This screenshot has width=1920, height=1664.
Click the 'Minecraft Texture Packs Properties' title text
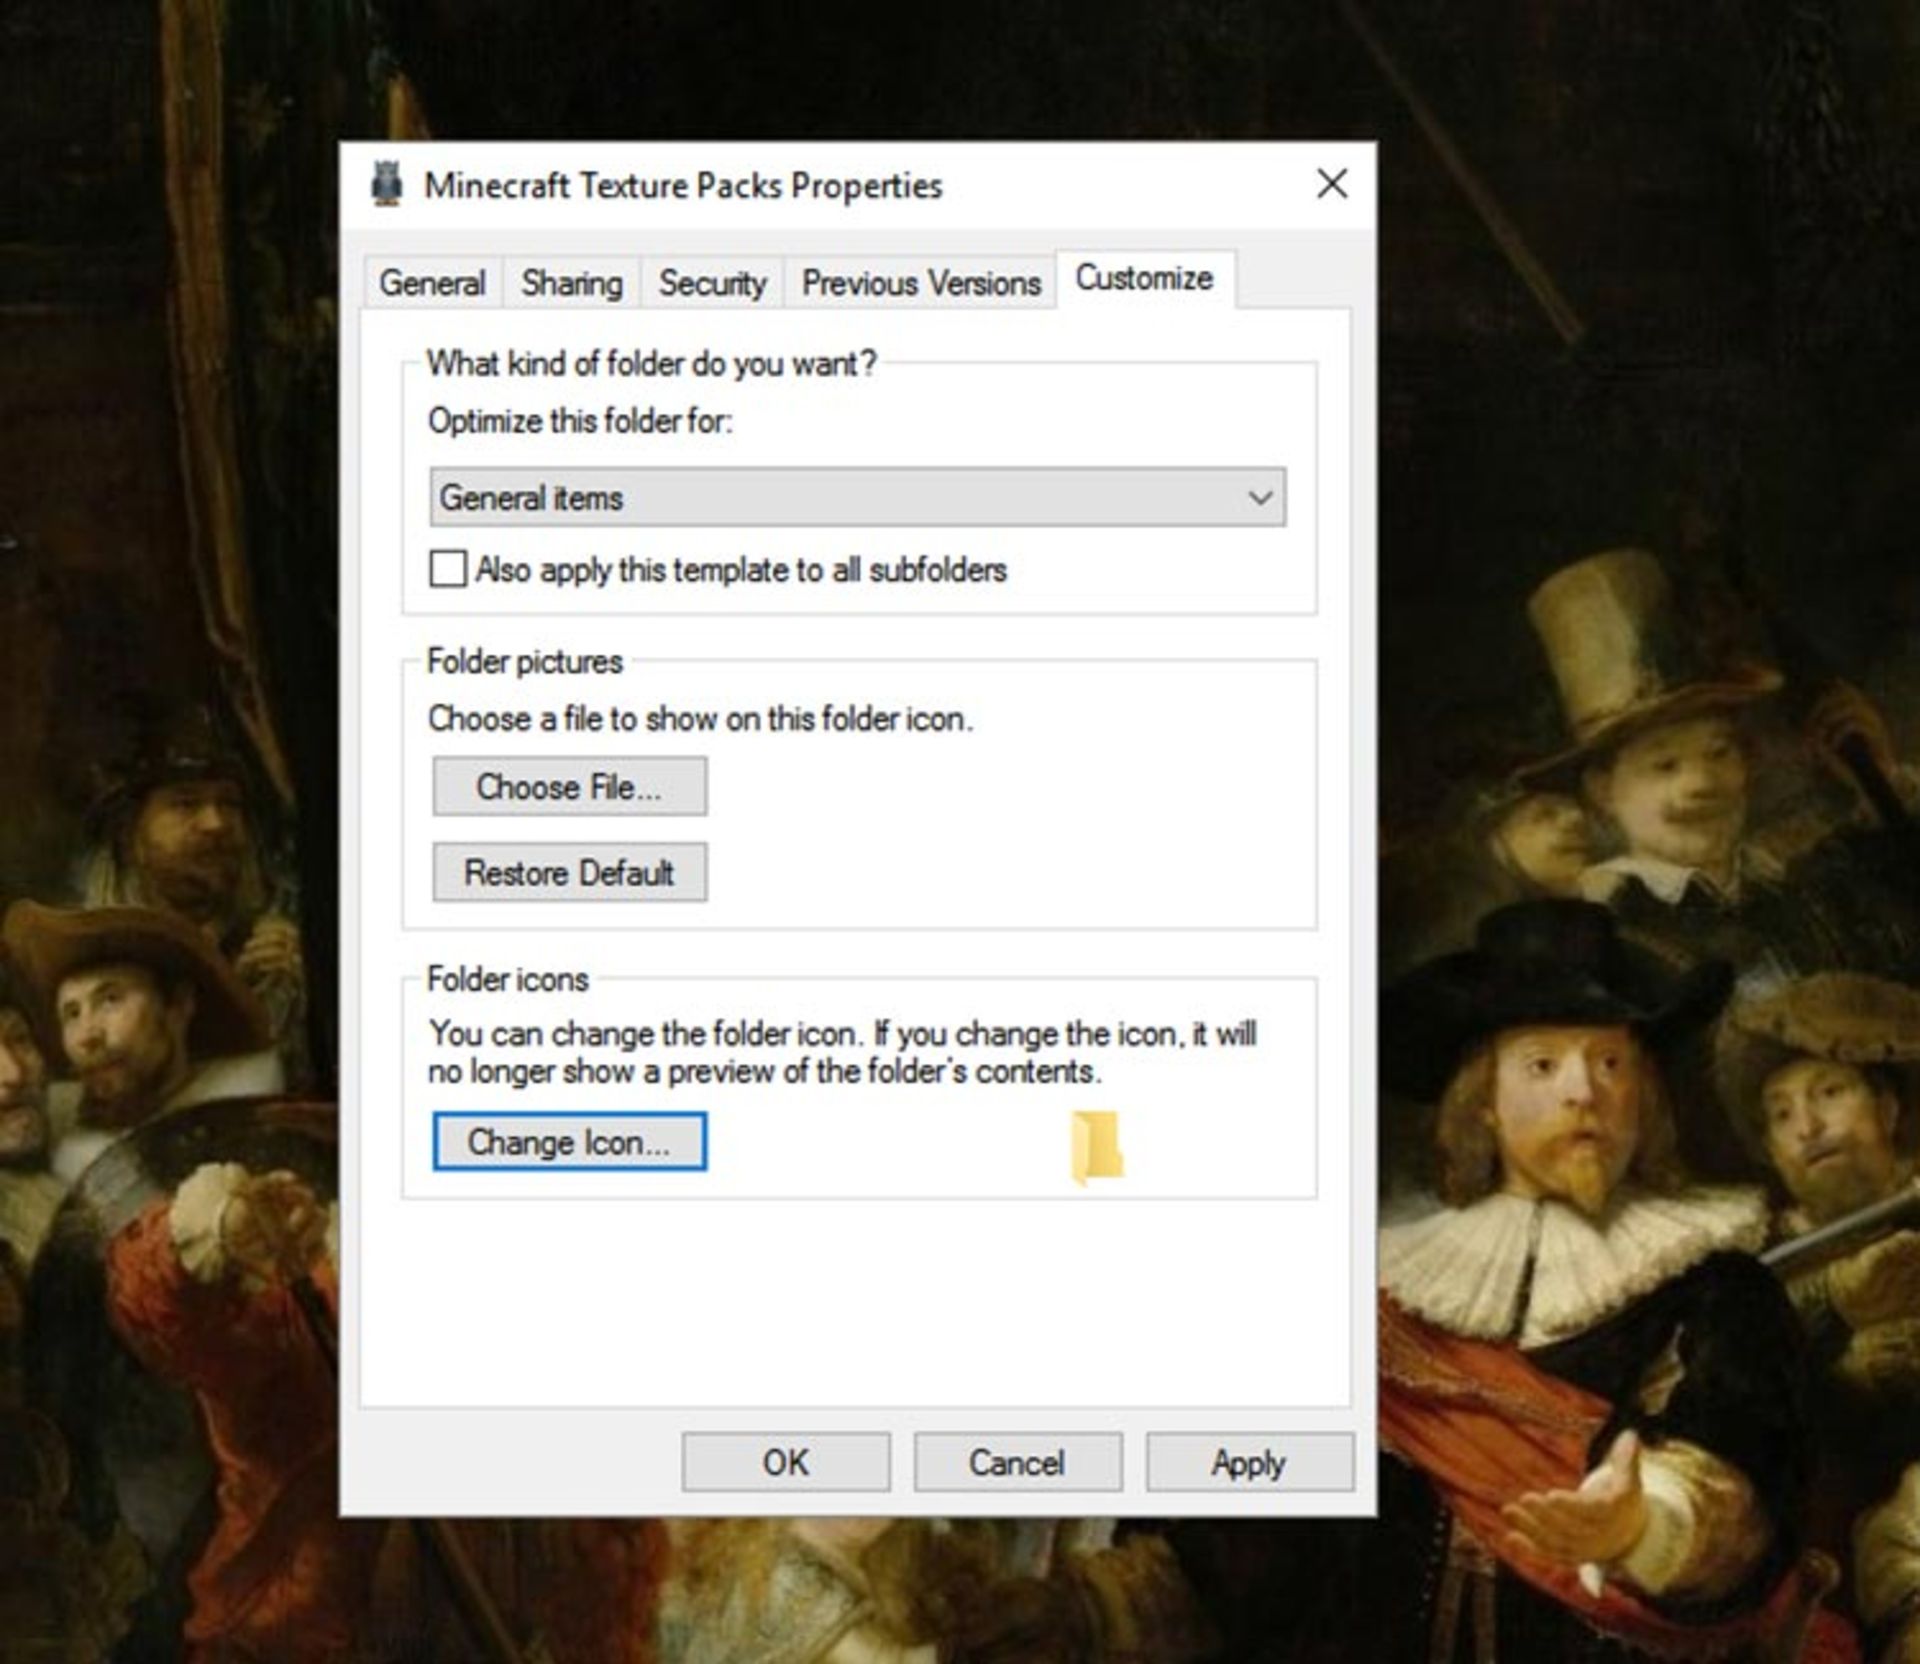coord(683,186)
